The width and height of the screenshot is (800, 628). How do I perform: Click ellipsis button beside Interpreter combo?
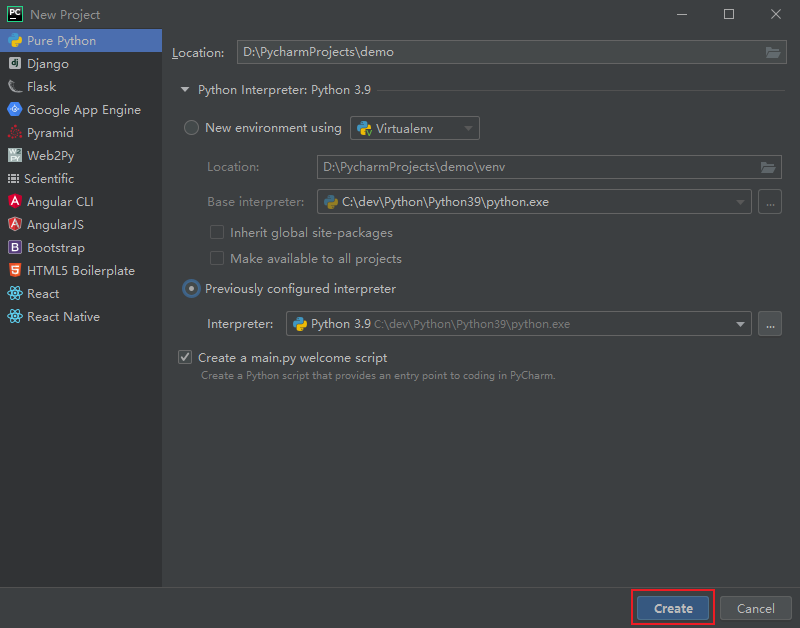click(770, 324)
